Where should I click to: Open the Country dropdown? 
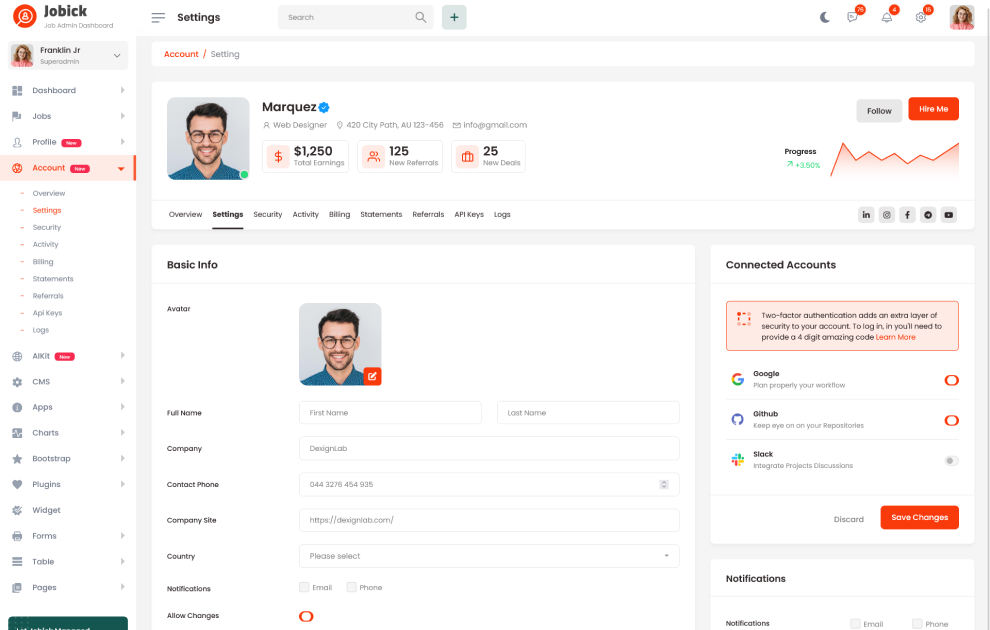(489, 556)
